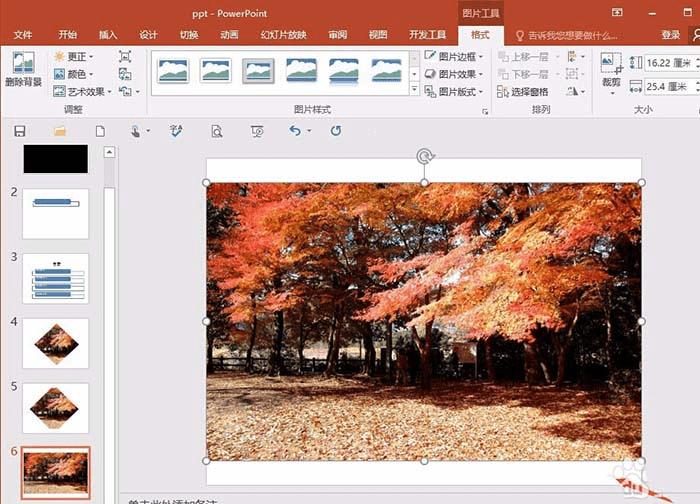Apply the first picture style thumbnail
This screenshot has height=504, width=700.
coord(173,71)
